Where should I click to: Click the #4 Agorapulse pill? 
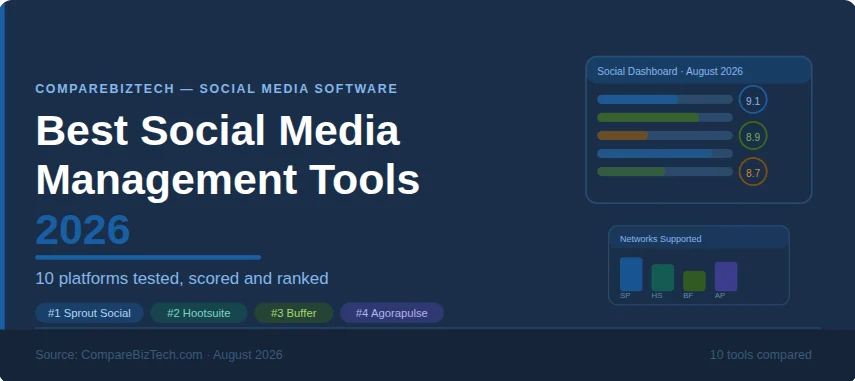tap(392, 313)
